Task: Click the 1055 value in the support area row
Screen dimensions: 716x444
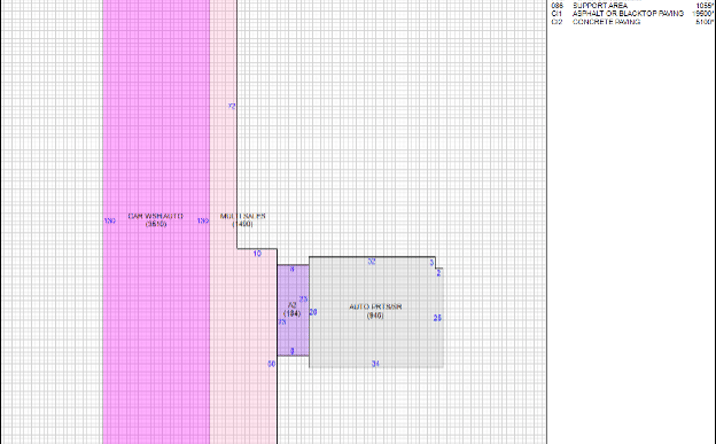Action: click(x=705, y=5)
